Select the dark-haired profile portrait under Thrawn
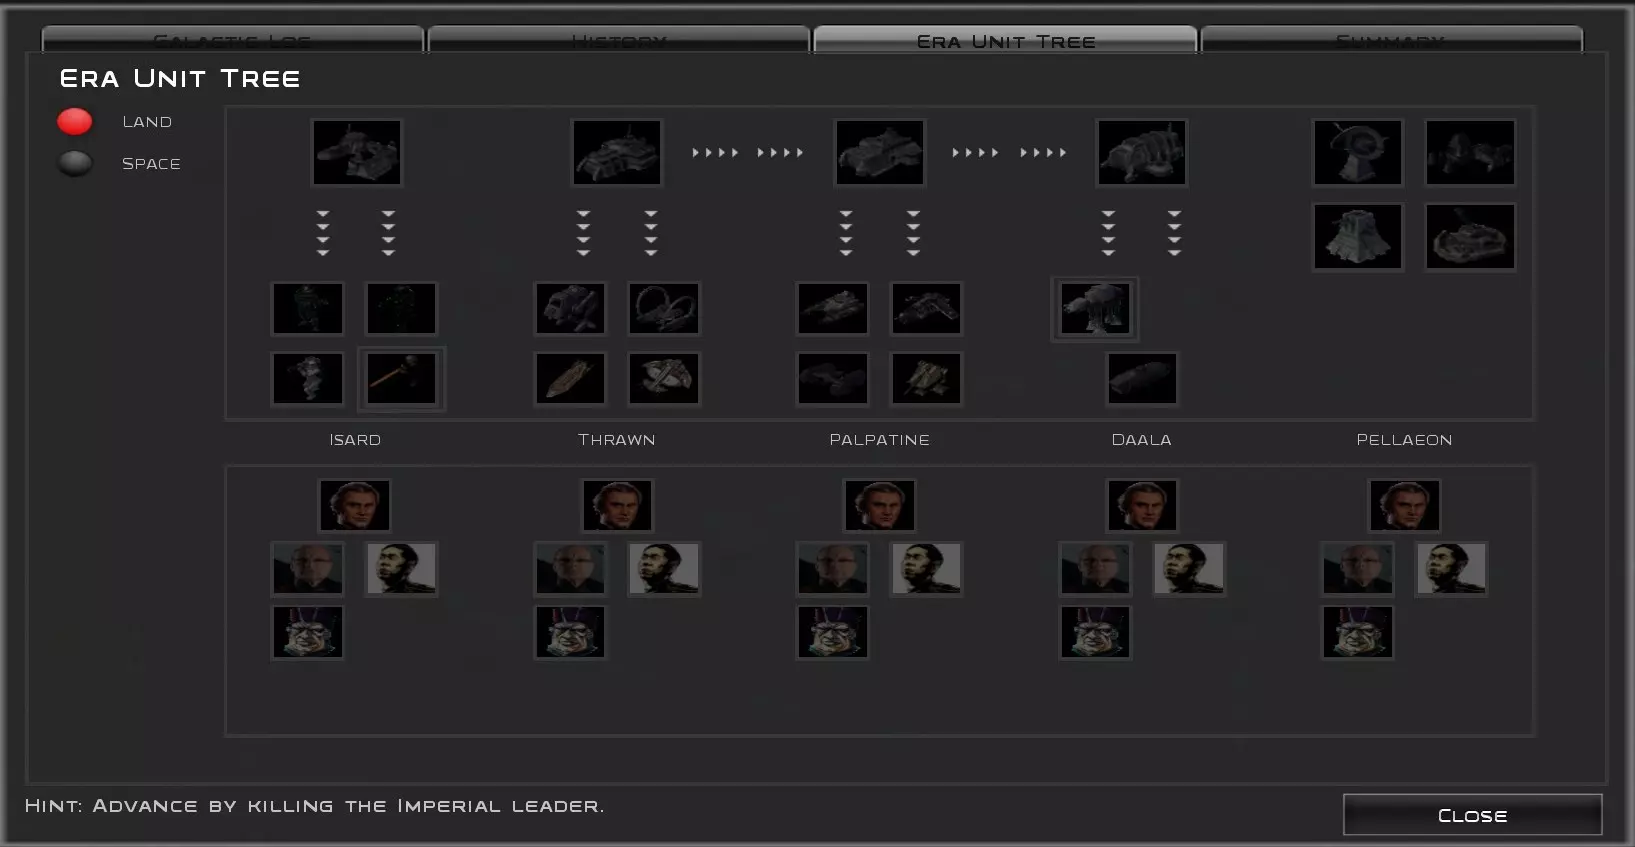This screenshot has width=1635, height=847. point(664,568)
